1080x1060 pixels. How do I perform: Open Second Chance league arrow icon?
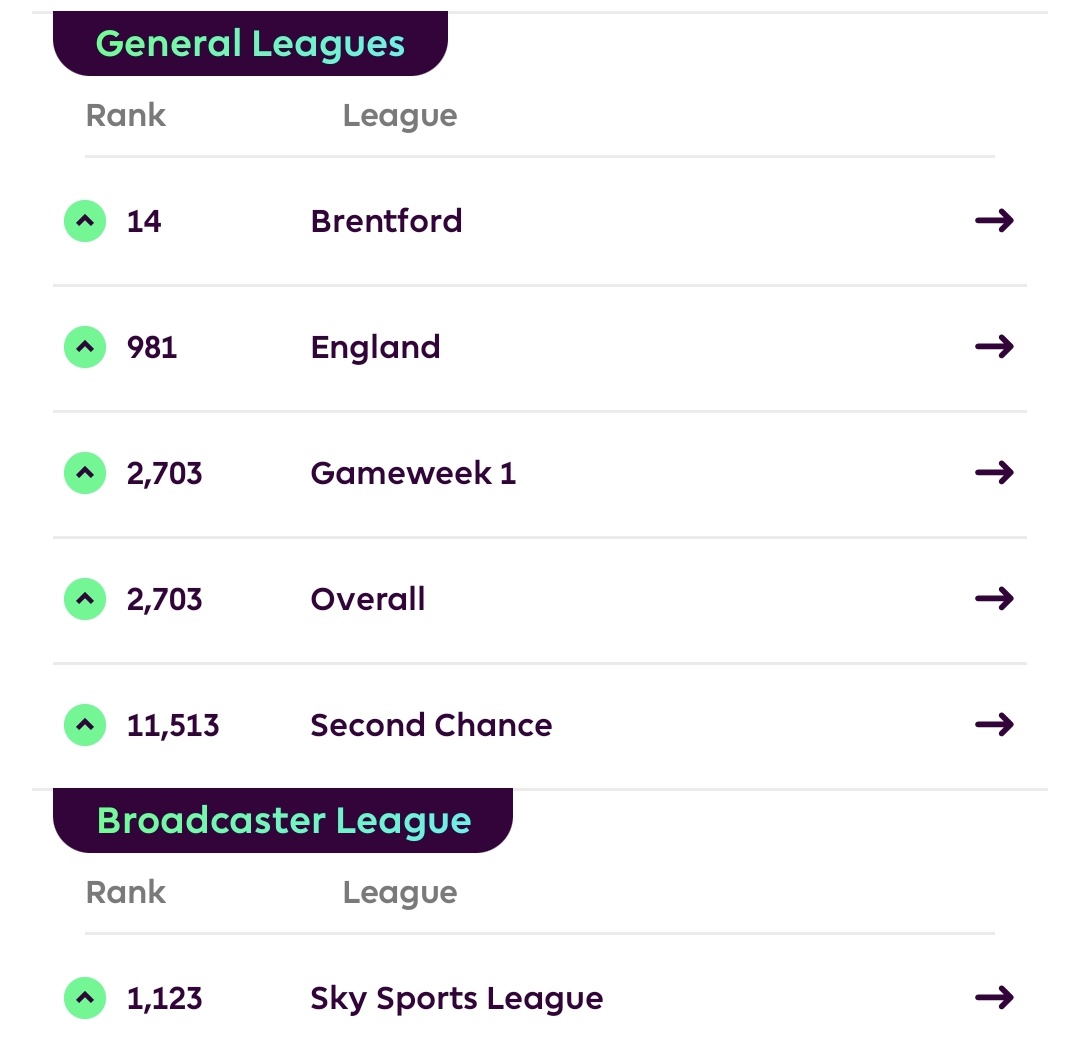(x=994, y=725)
